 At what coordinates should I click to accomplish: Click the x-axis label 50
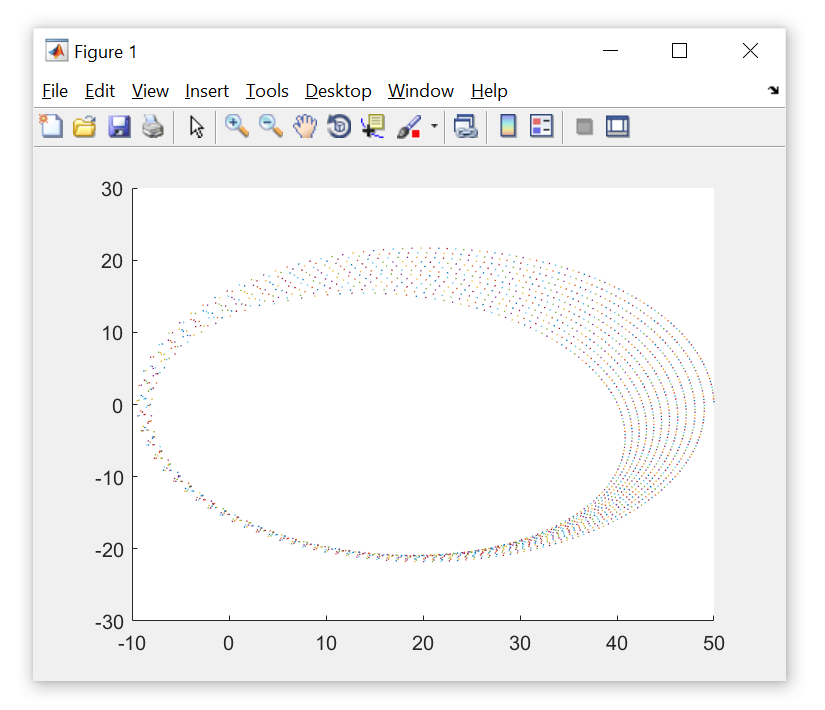click(713, 643)
